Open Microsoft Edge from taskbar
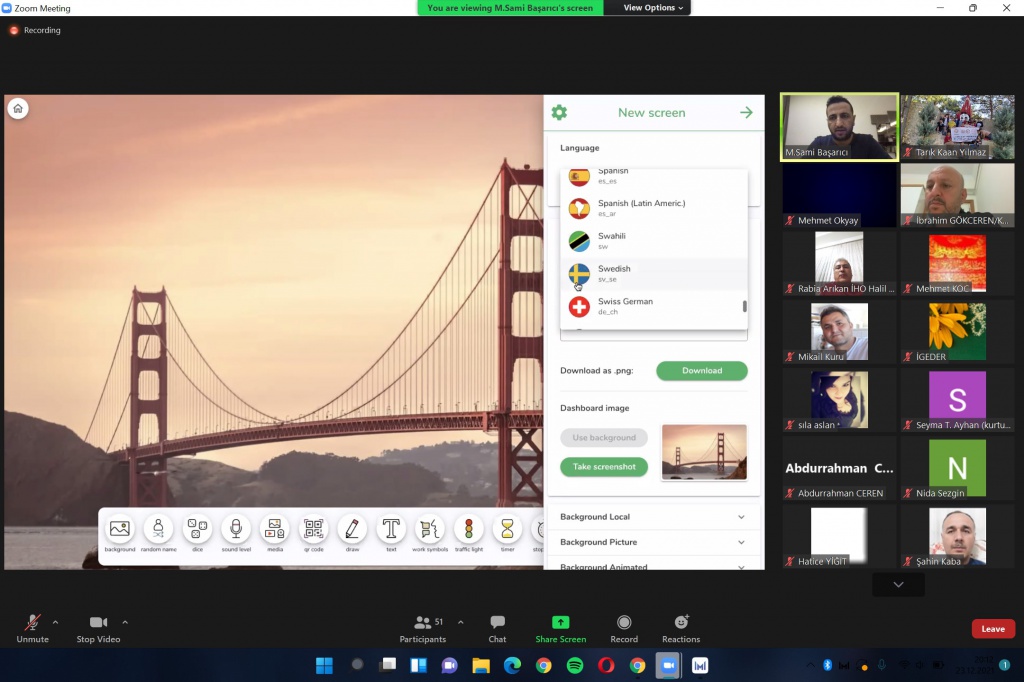 tap(512, 666)
